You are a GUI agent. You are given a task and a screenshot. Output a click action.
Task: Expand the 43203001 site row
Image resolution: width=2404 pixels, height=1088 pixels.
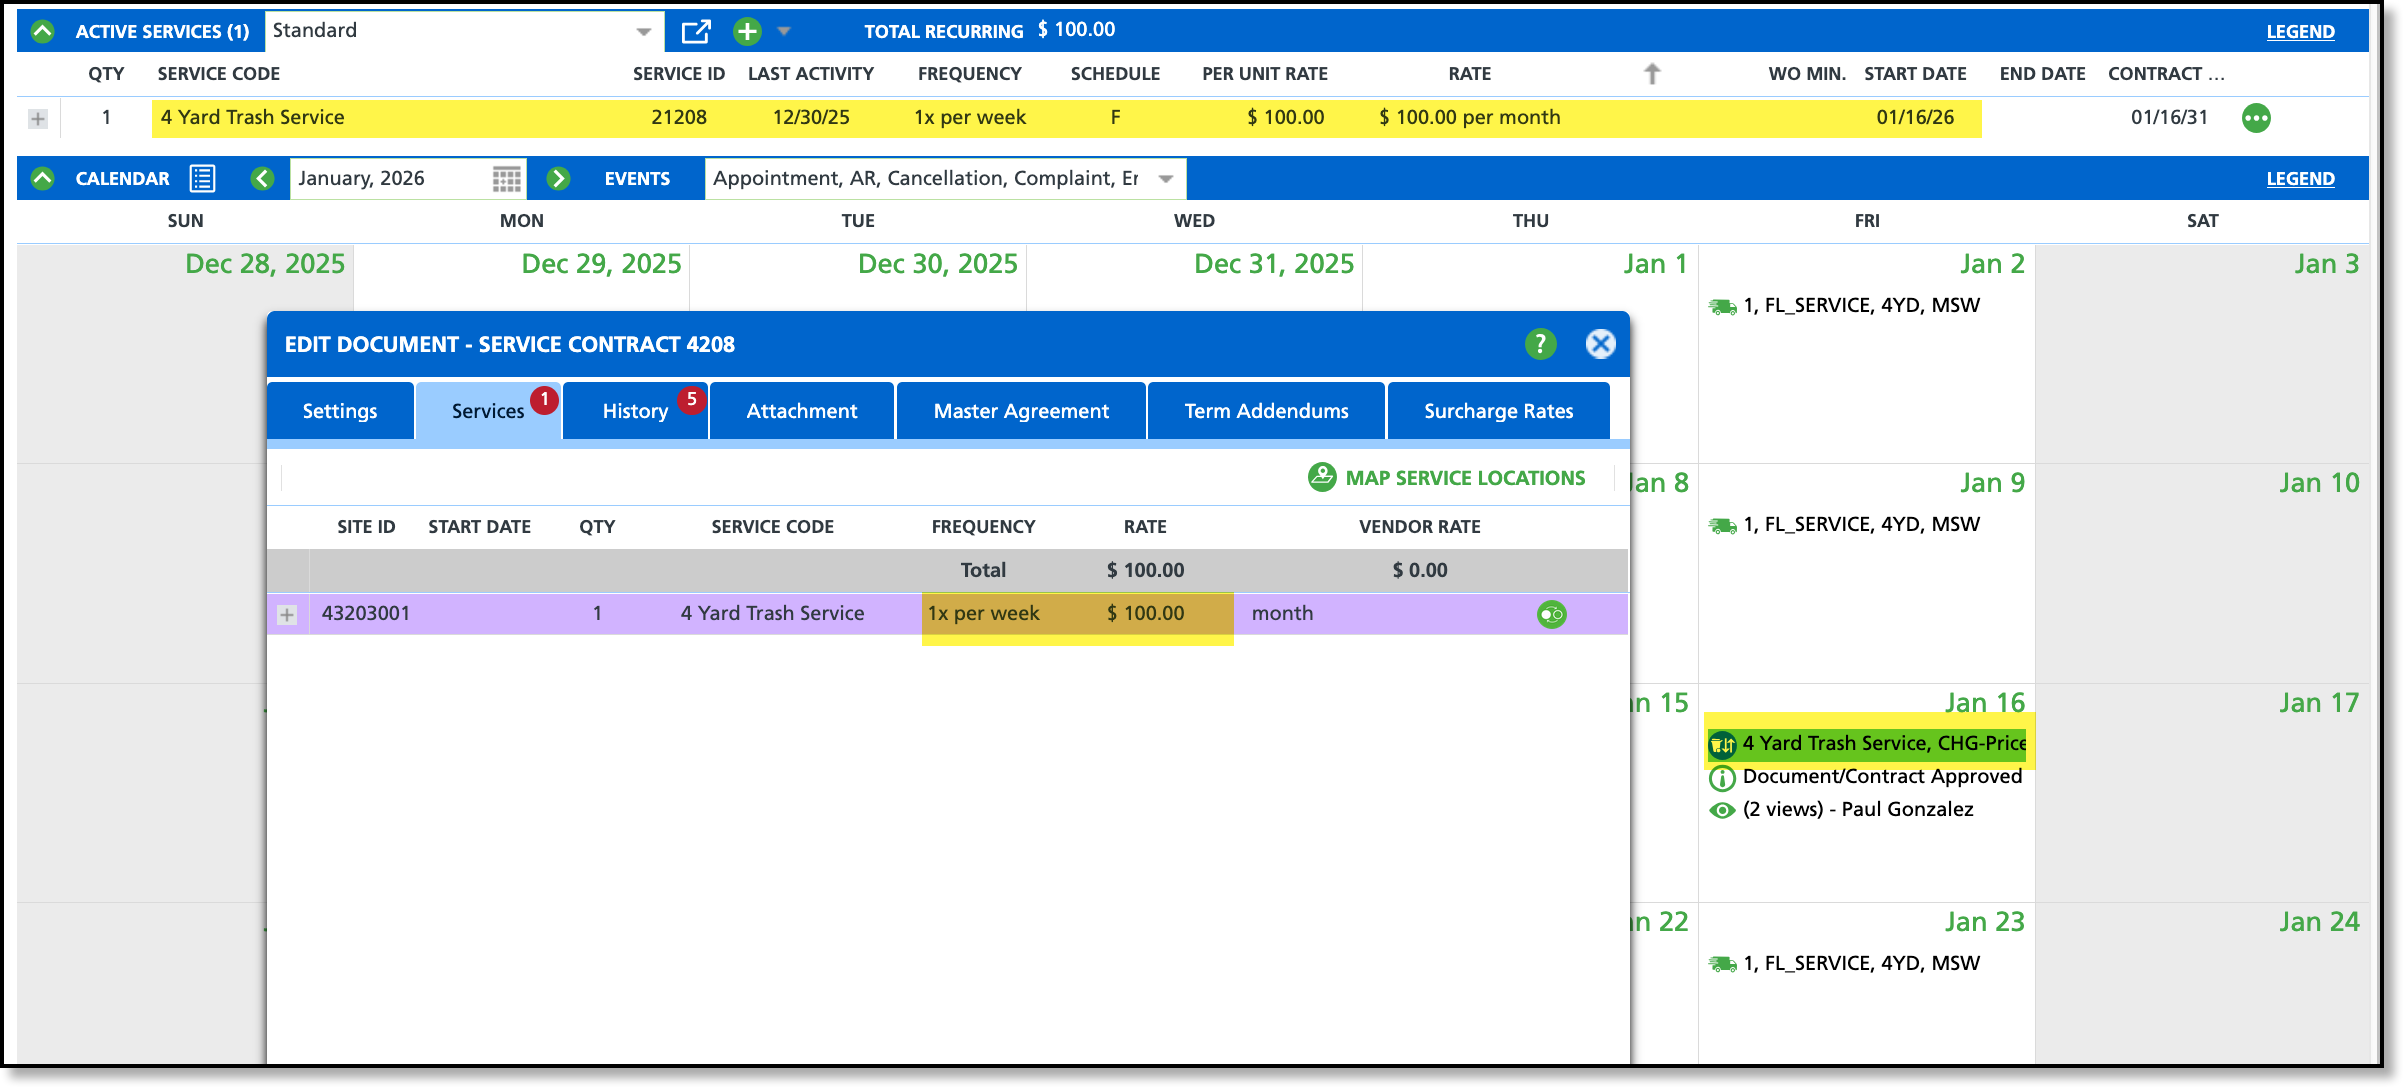click(287, 615)
